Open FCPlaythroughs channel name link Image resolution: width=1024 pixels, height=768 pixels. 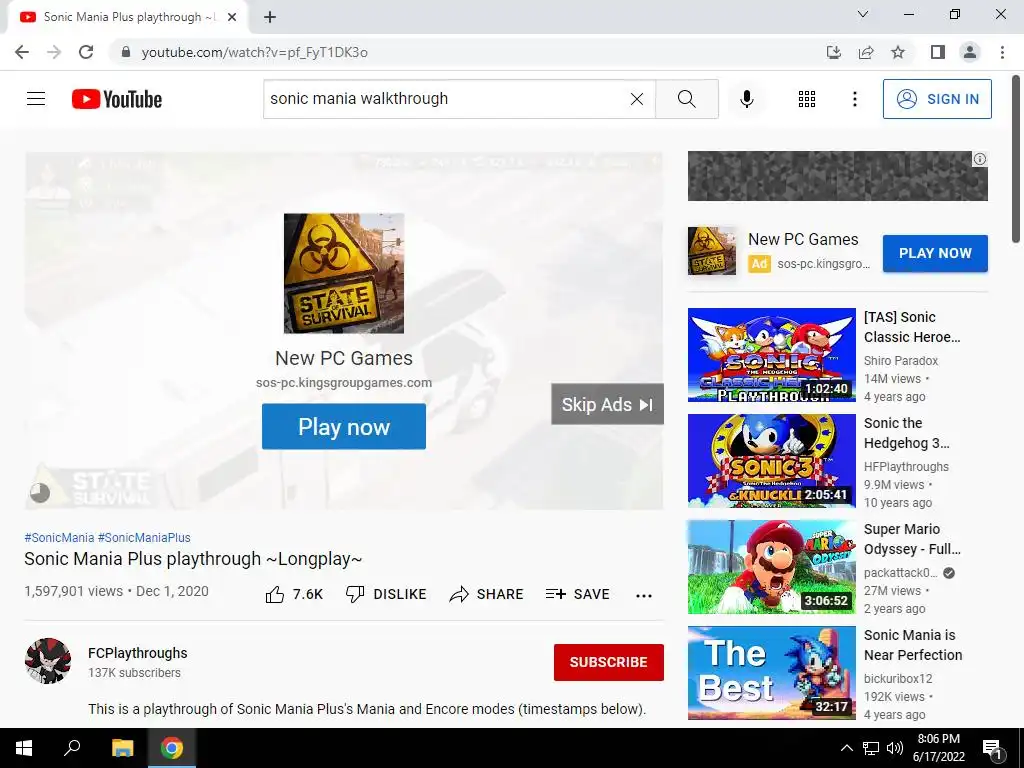138,653
